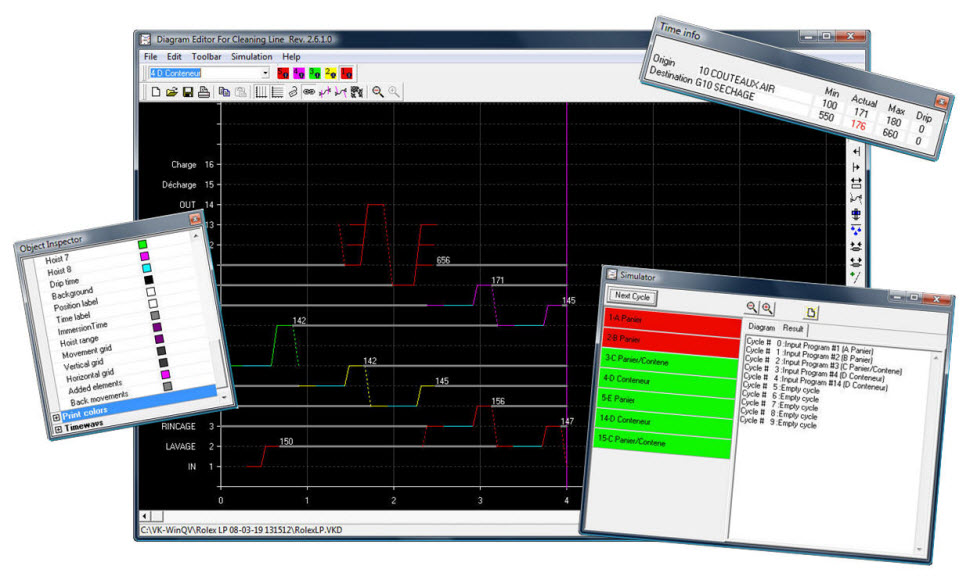The image size is (973, 583).
Task: Expand the Timeways tree node
Action: [x=58, y=427]
